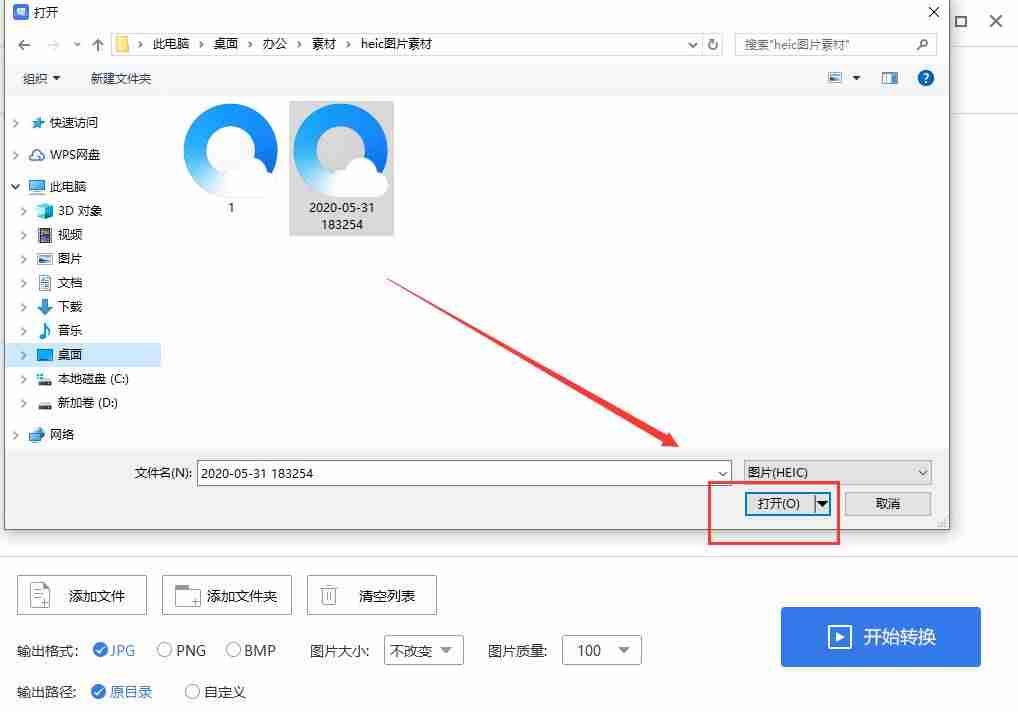Open the 文件名 dropdown arrow
This screenshot has height=712, width=1018.
(722, 473)
